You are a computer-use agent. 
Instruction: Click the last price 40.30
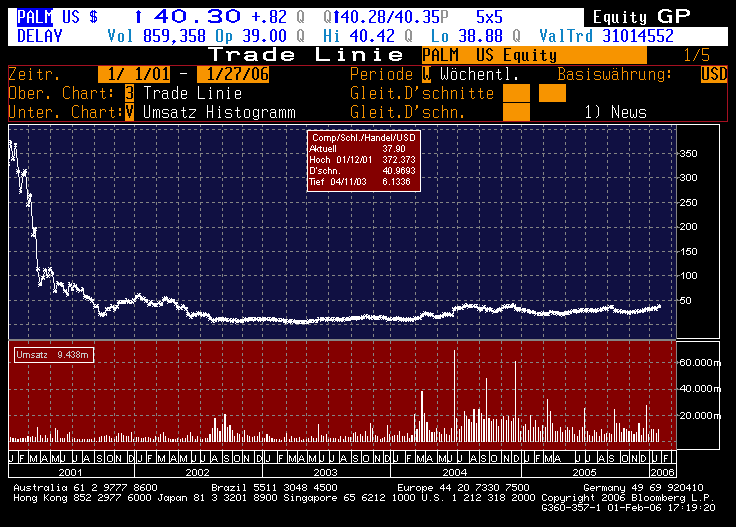197,17
